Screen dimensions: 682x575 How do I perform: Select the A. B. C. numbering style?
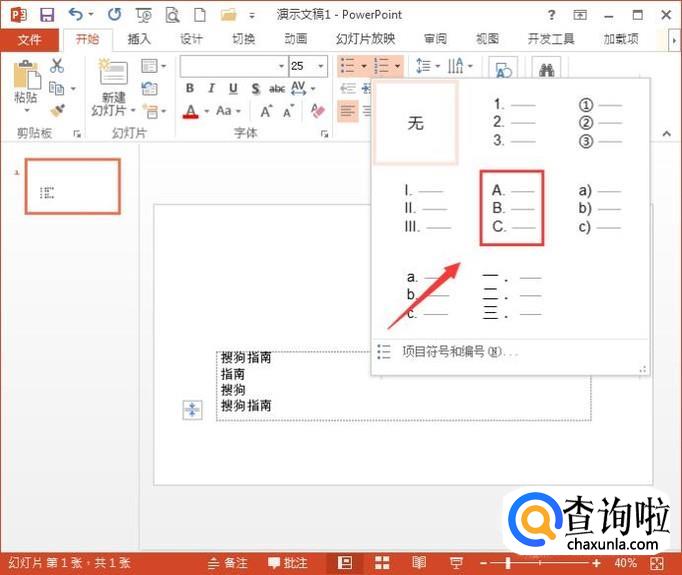[x=511, y=207]
